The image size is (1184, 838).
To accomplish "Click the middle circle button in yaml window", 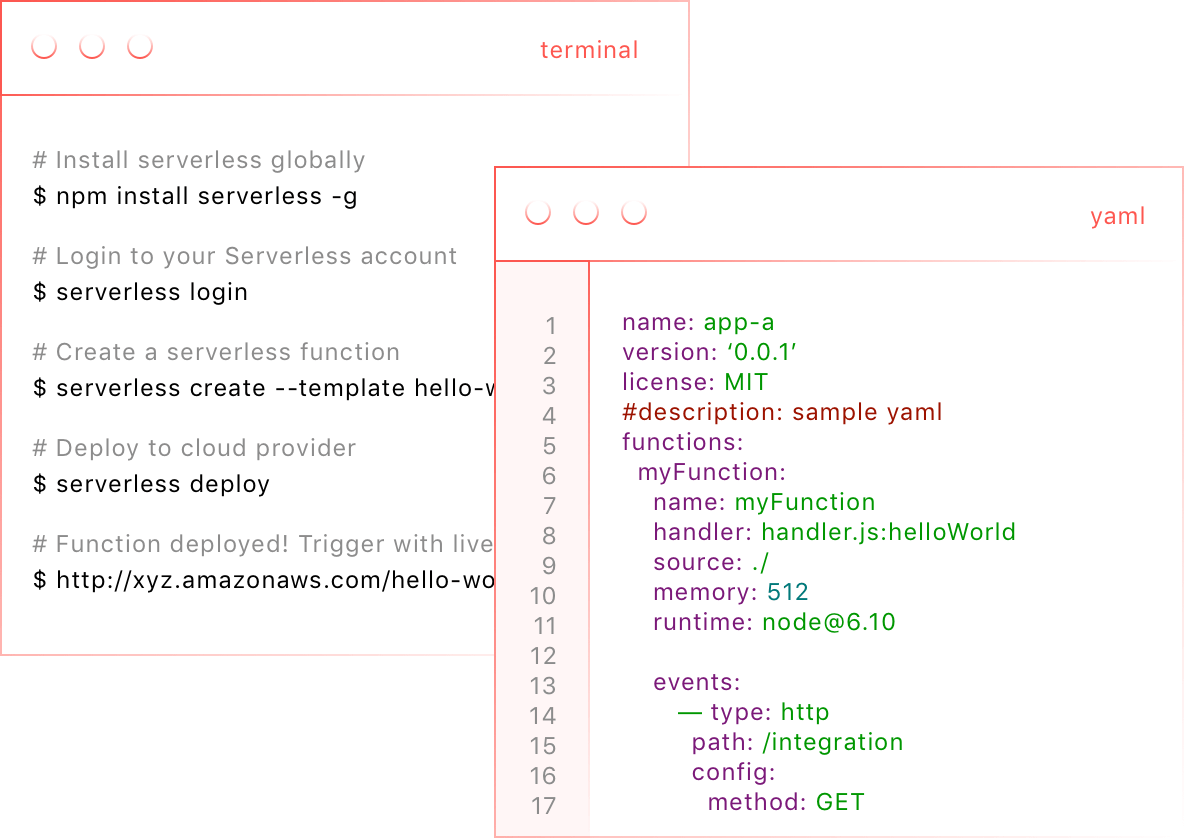I will (x=586, y=212).
